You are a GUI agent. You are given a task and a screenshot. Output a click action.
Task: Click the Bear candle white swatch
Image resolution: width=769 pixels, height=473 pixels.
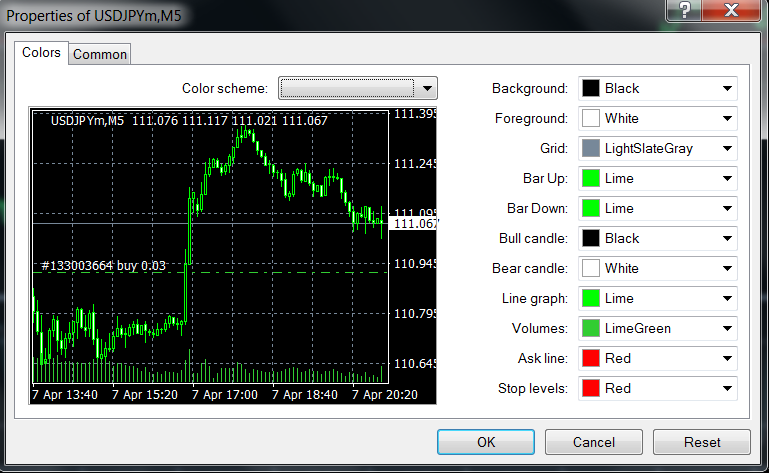[x=591, y=268]
